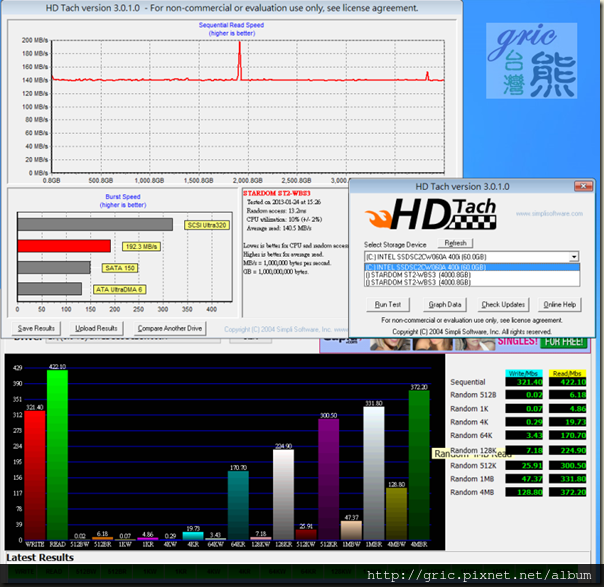Click Compare Another Drive button
This screenshot has width=604, height=587.
[x=170, y=328]
